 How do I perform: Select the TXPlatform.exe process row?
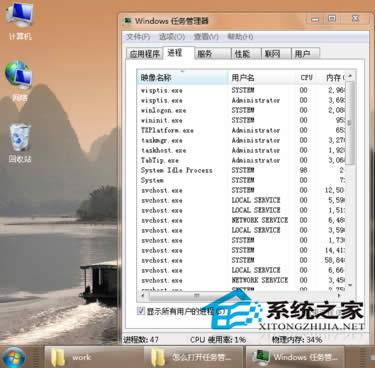242,130
